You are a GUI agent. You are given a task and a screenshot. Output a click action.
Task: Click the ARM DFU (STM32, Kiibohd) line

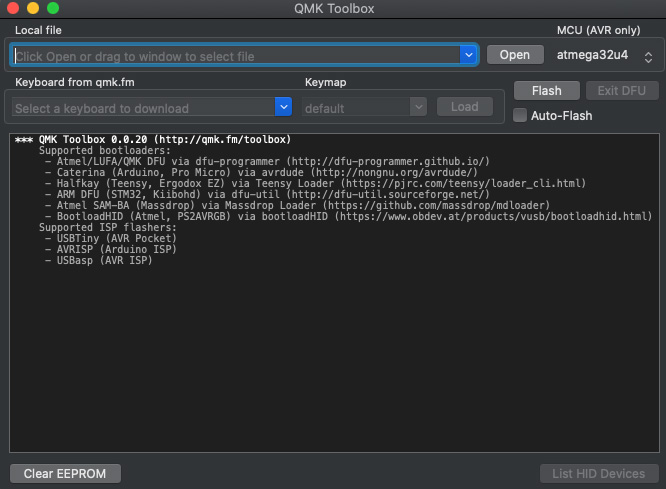(267, 195)
